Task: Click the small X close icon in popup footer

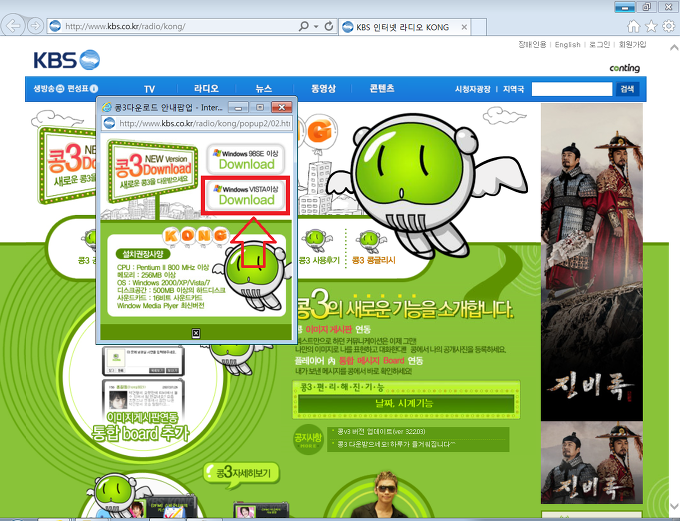Action: point(196,333)
